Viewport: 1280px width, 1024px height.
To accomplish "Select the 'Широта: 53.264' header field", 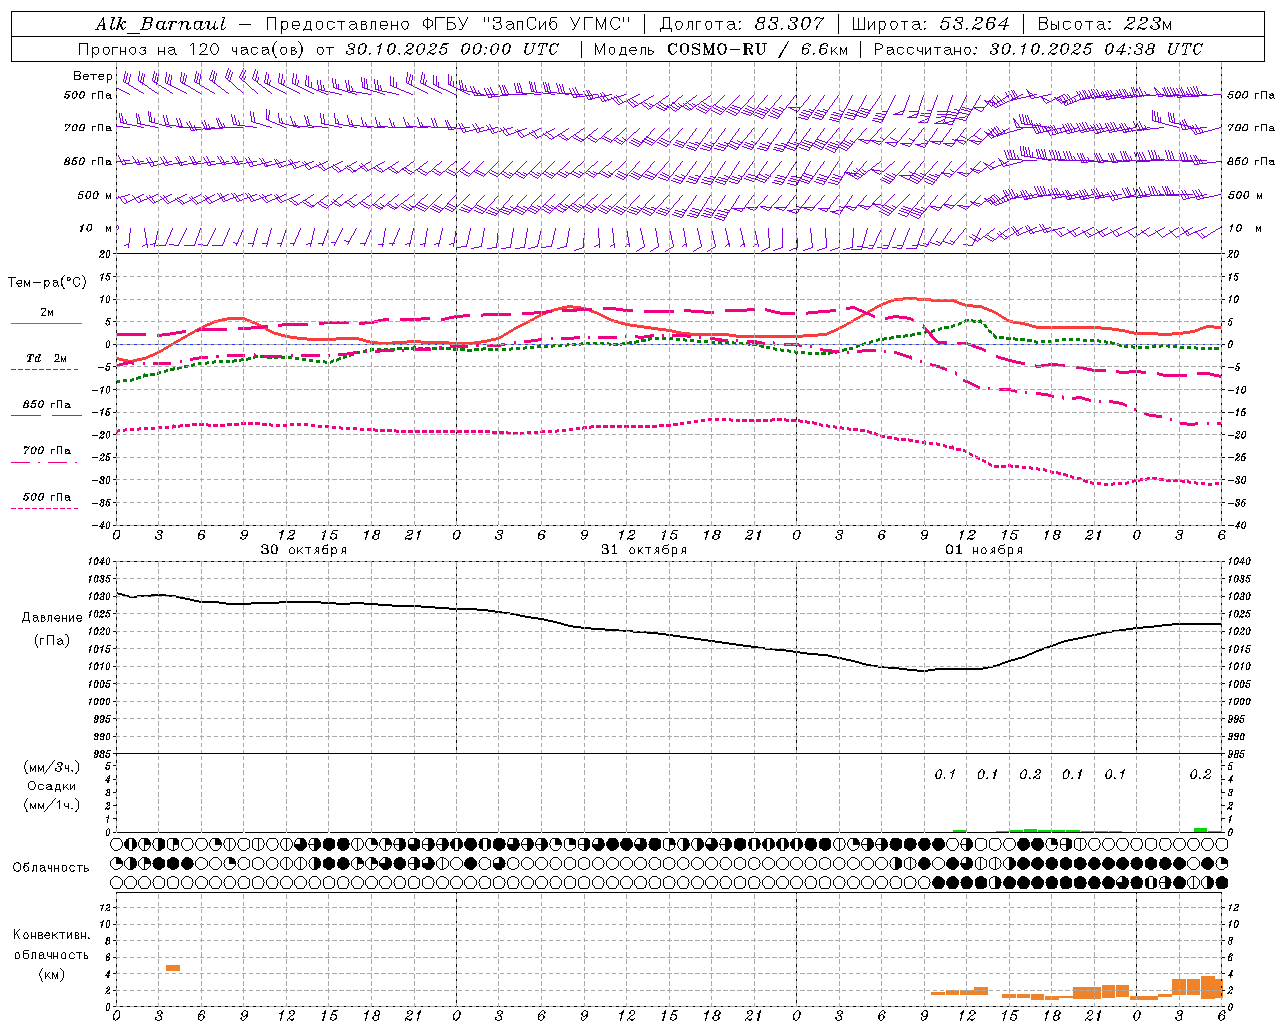I will [x=929, y=24].
